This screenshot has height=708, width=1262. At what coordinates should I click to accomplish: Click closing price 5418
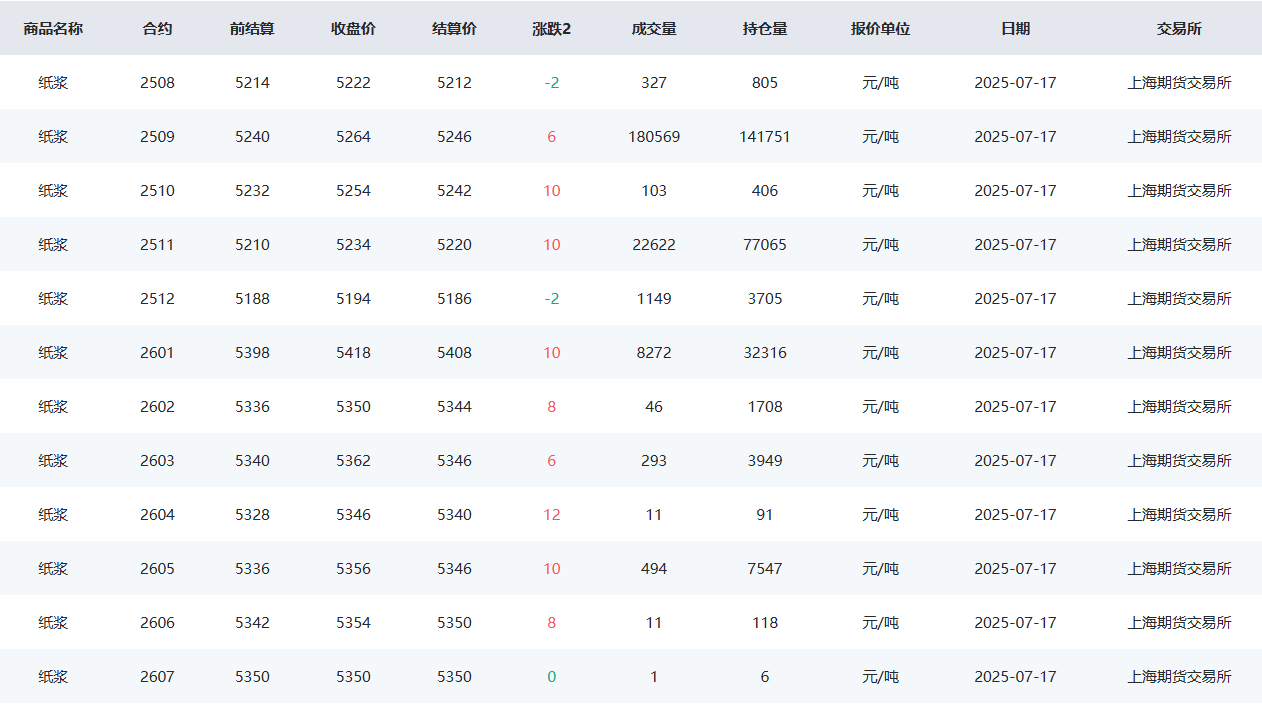coord(353,353)
